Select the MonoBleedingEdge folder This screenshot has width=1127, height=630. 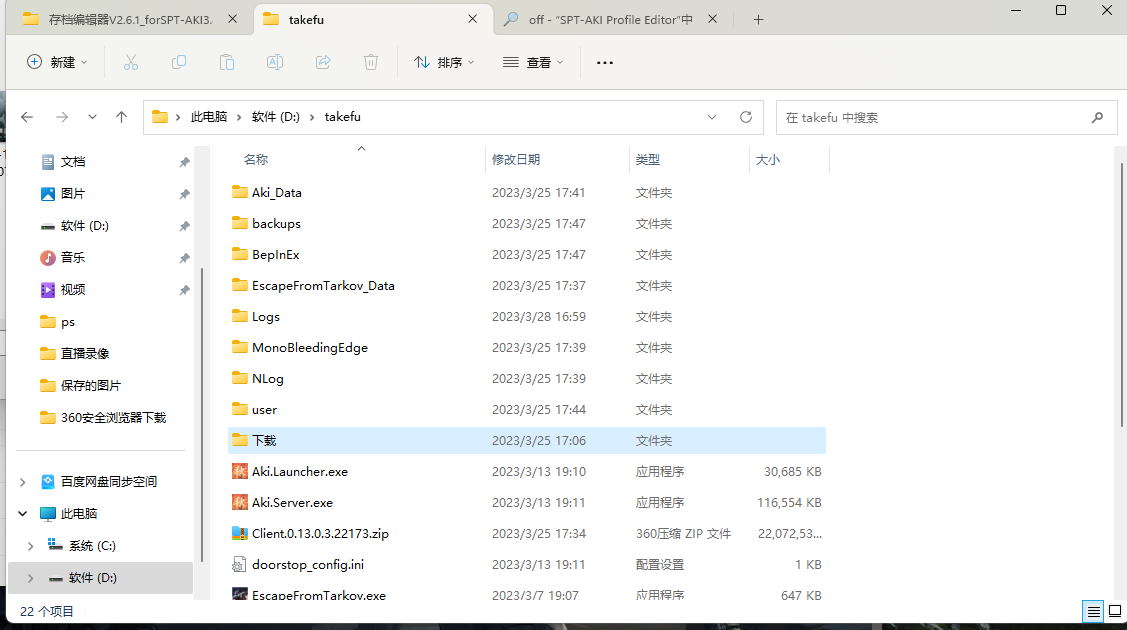527,347
